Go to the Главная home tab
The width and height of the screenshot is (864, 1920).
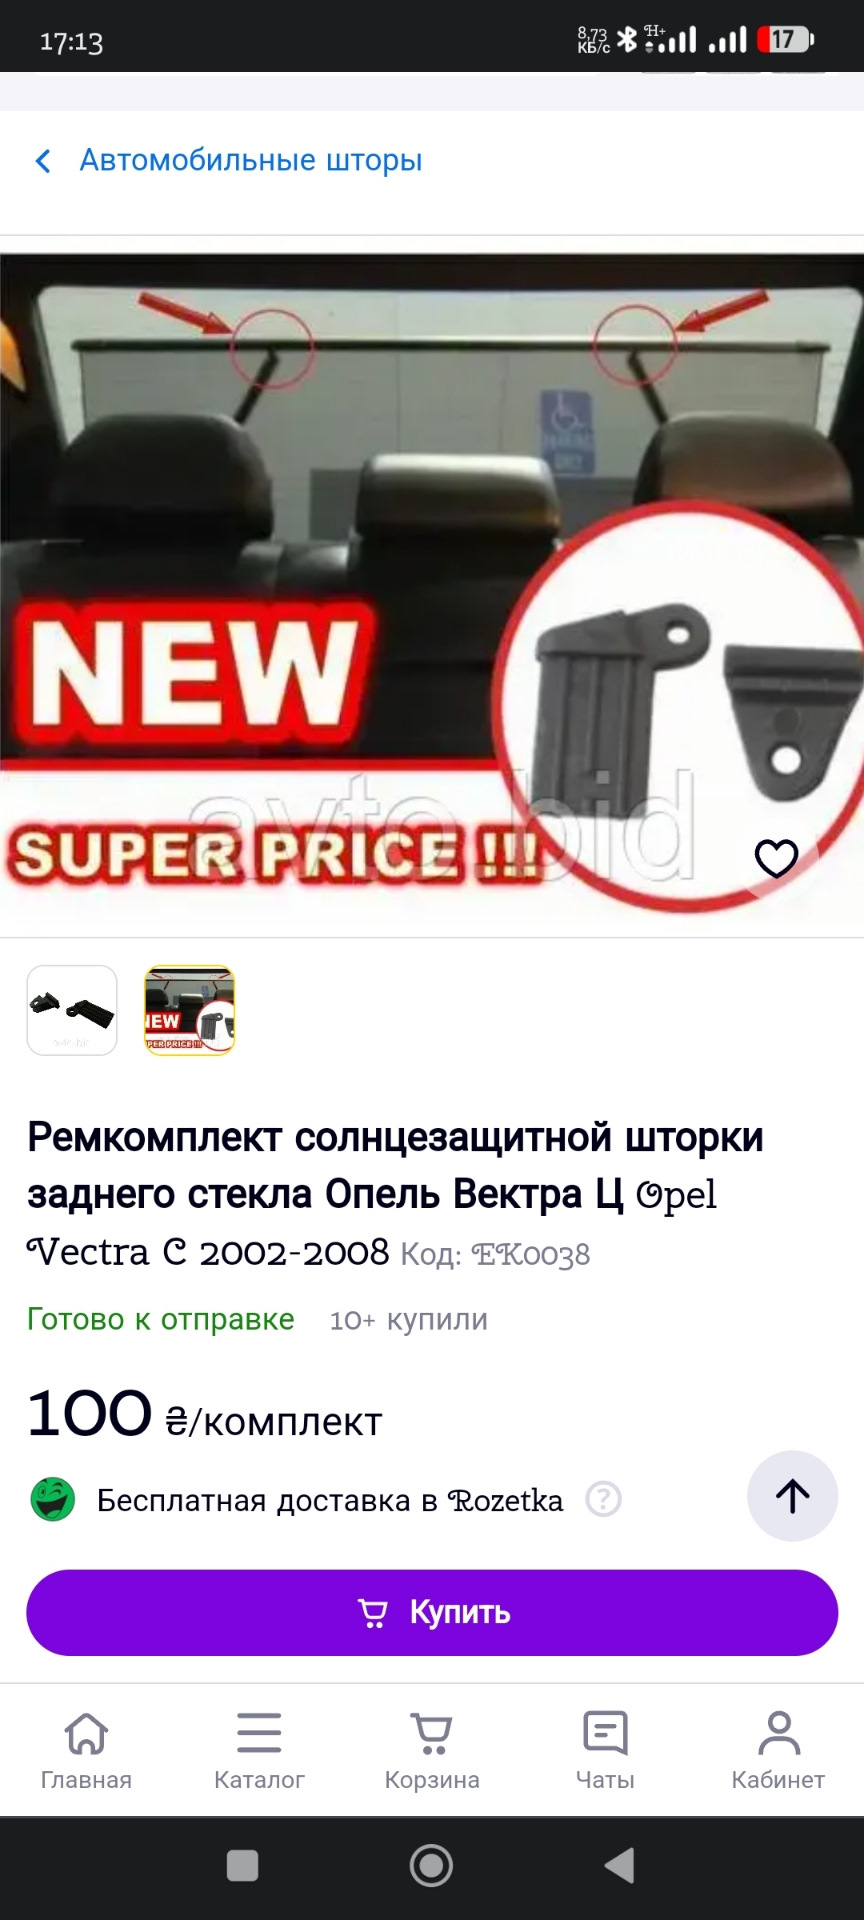point(86,1750)
